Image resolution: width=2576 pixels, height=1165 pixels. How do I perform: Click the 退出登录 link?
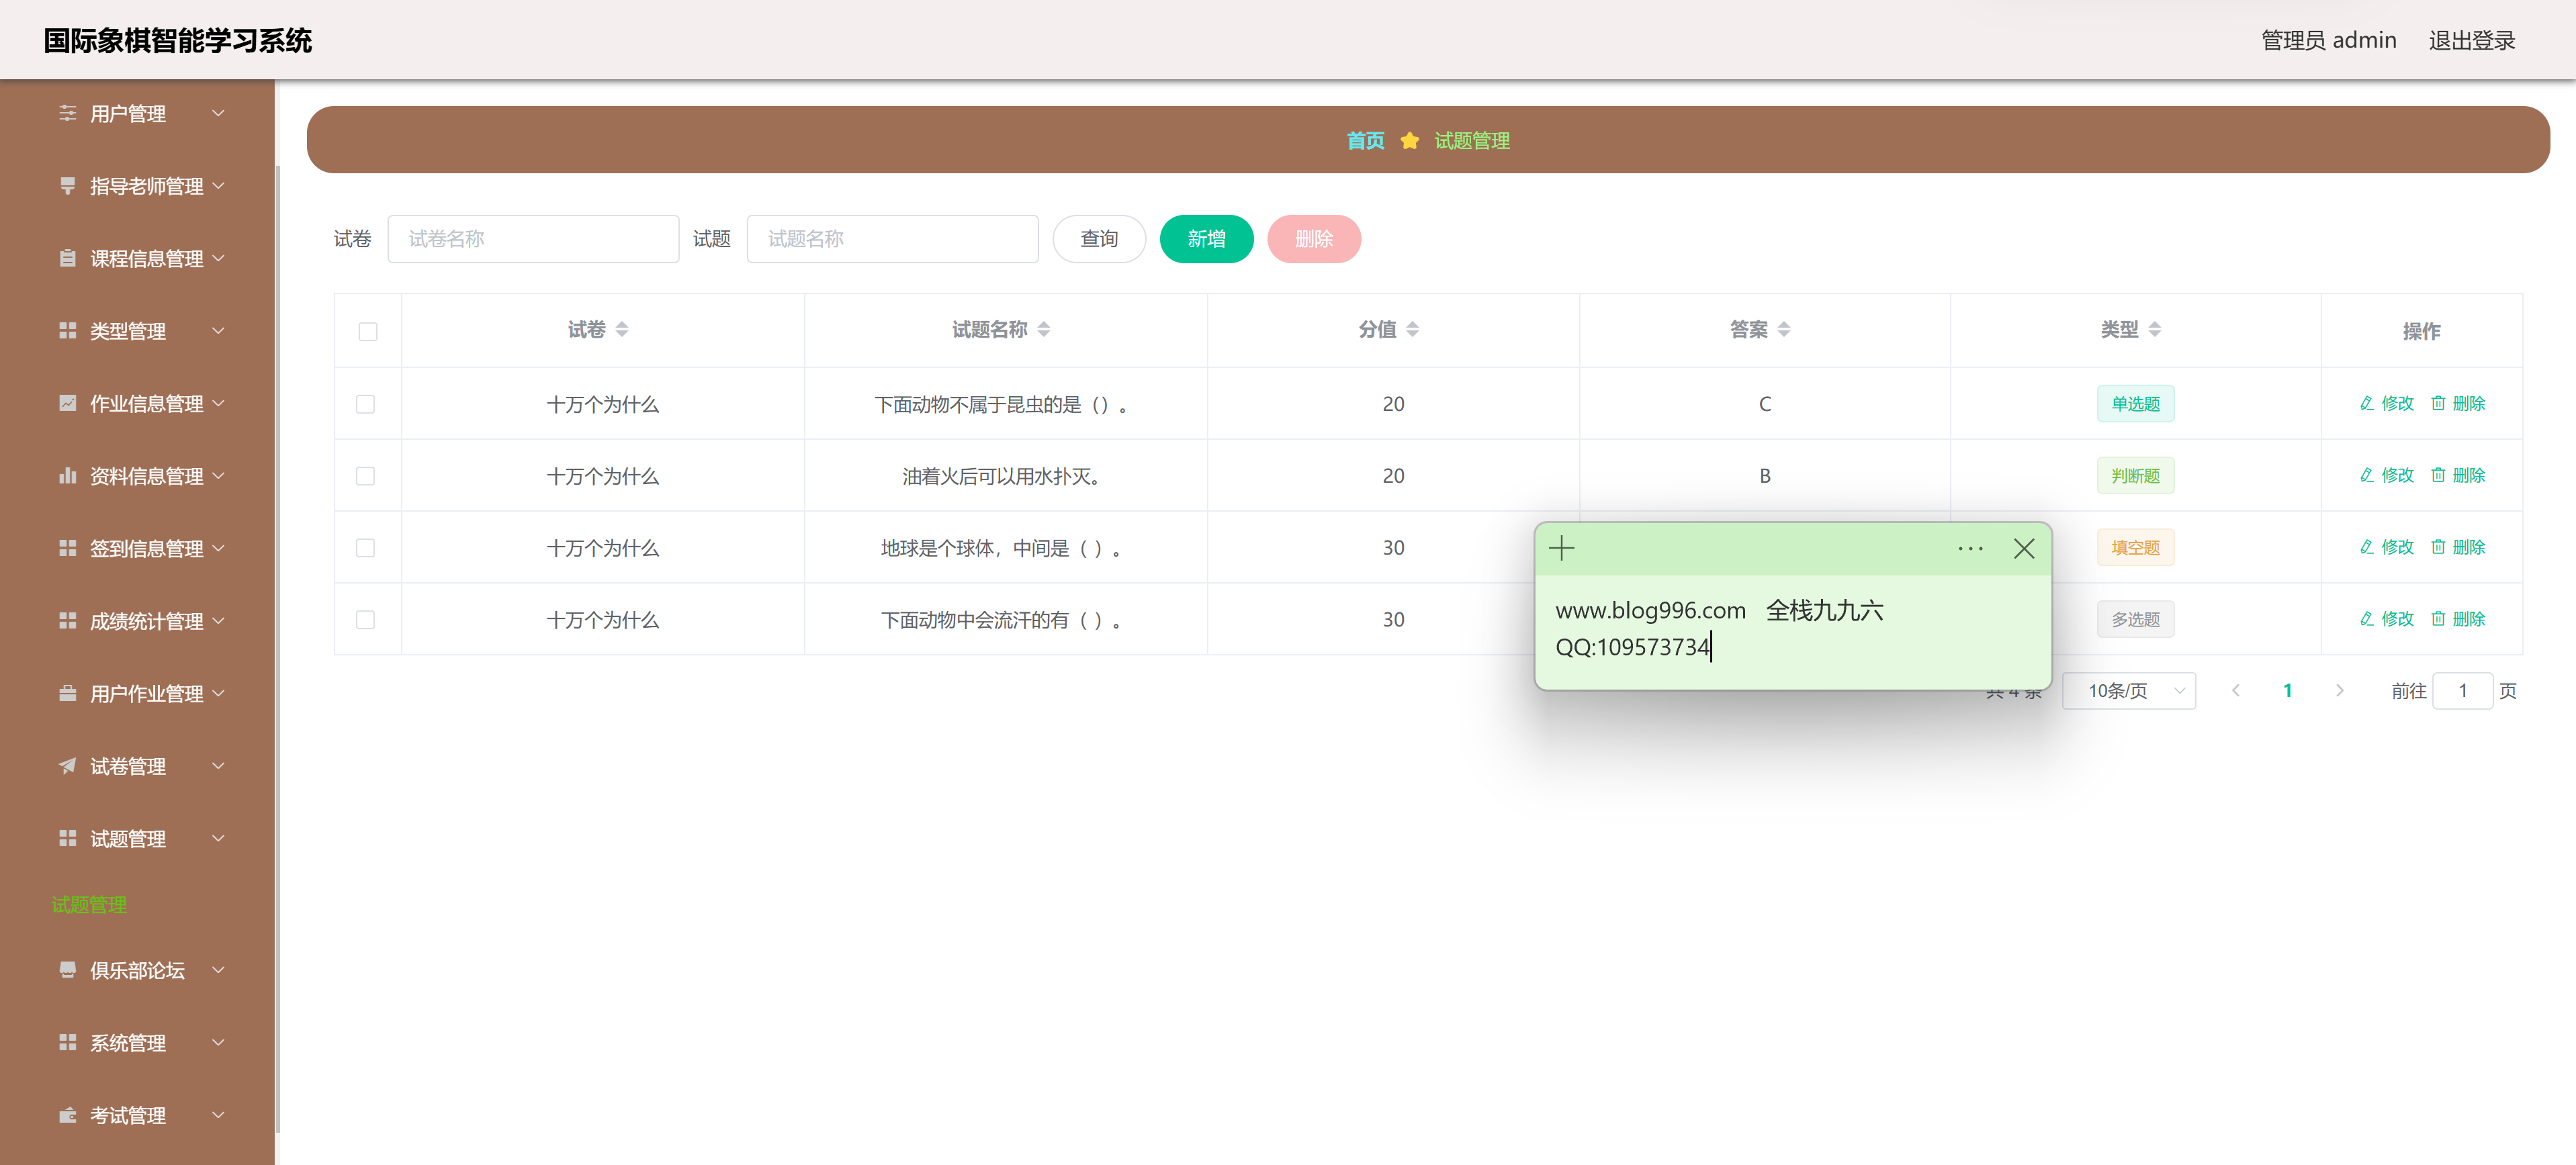(x=2471, y=40)
